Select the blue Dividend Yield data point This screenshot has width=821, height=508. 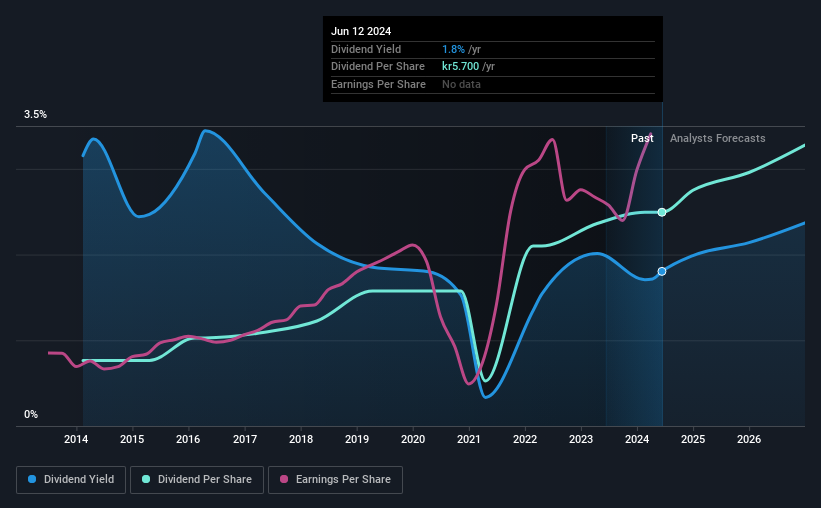[x=662, y=271]
